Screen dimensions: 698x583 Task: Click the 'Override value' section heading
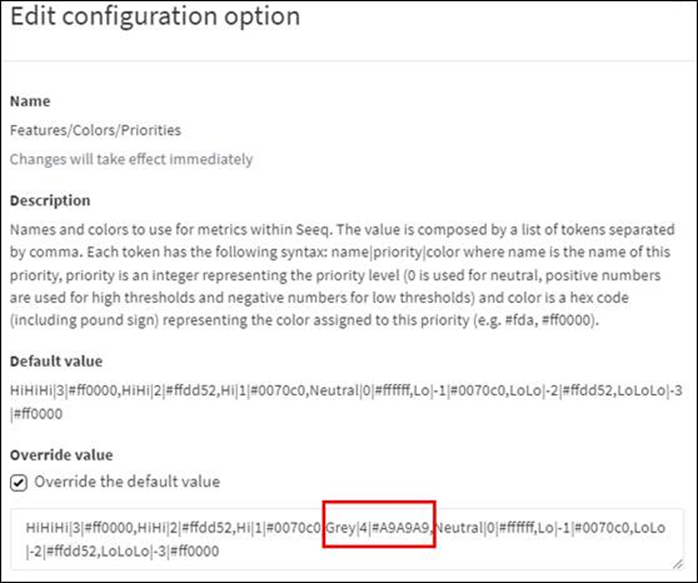[x=60, y=455]
